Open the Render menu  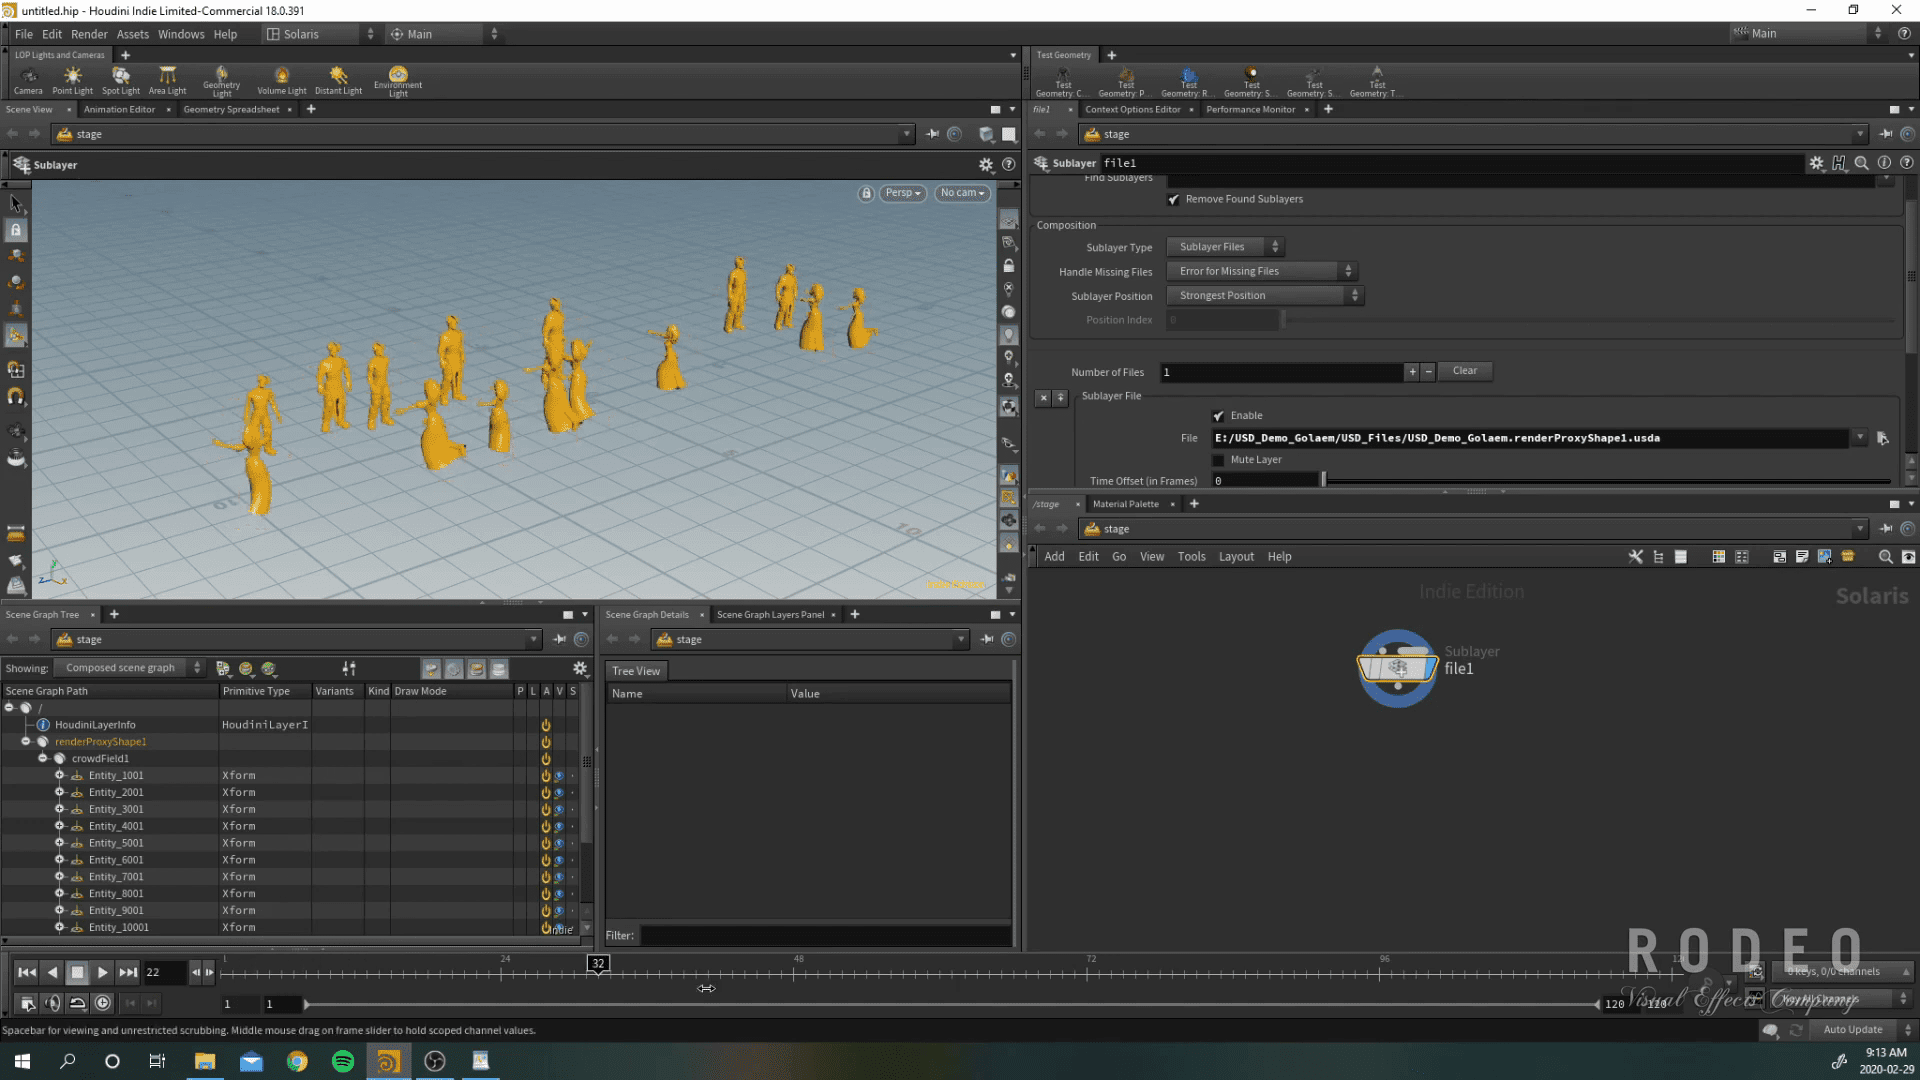click(x=89, y=34)
